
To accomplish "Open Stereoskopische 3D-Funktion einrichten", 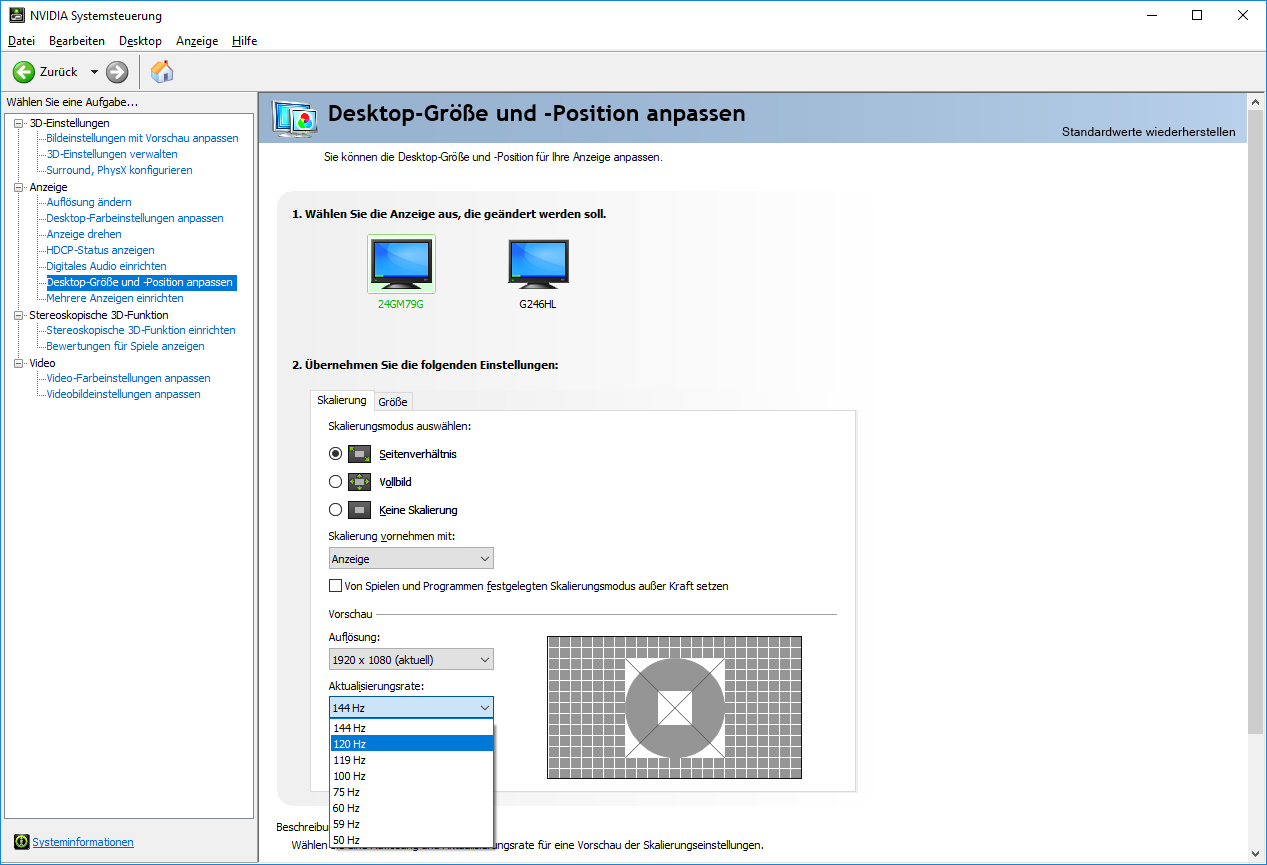I will pyautogui.click(x=141, y=330).
